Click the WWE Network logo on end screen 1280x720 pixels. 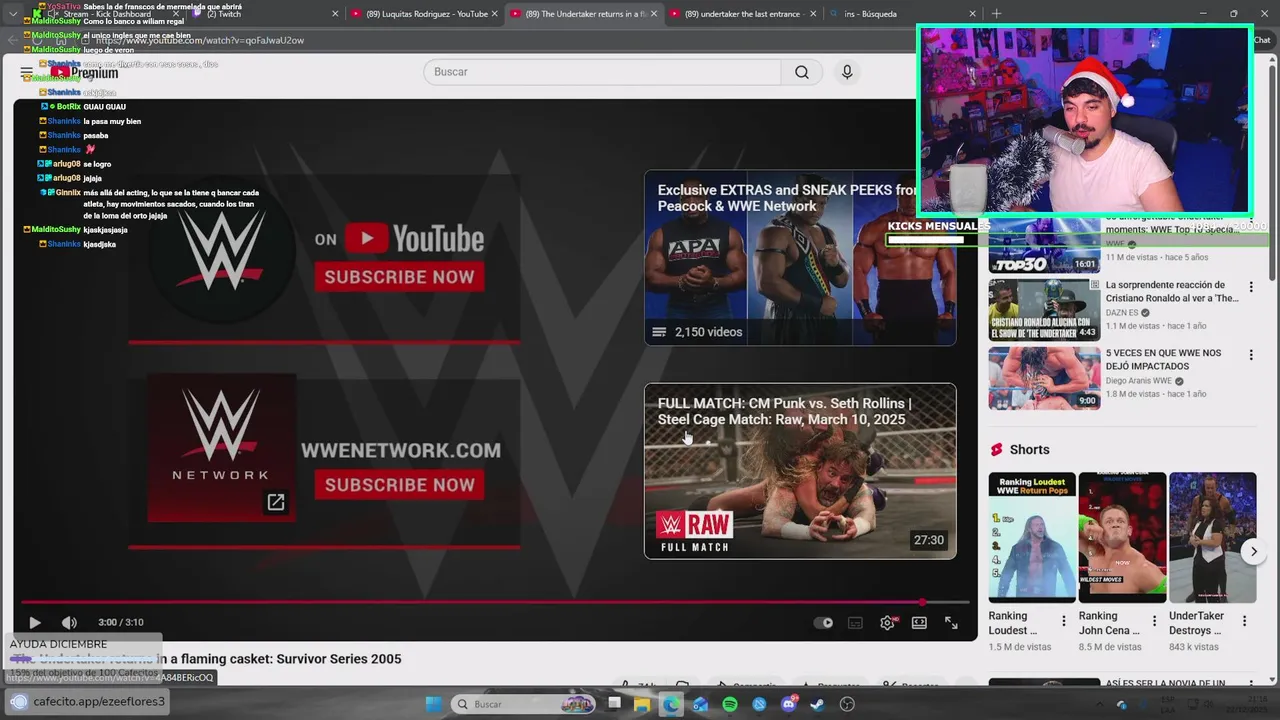point(221,447)
